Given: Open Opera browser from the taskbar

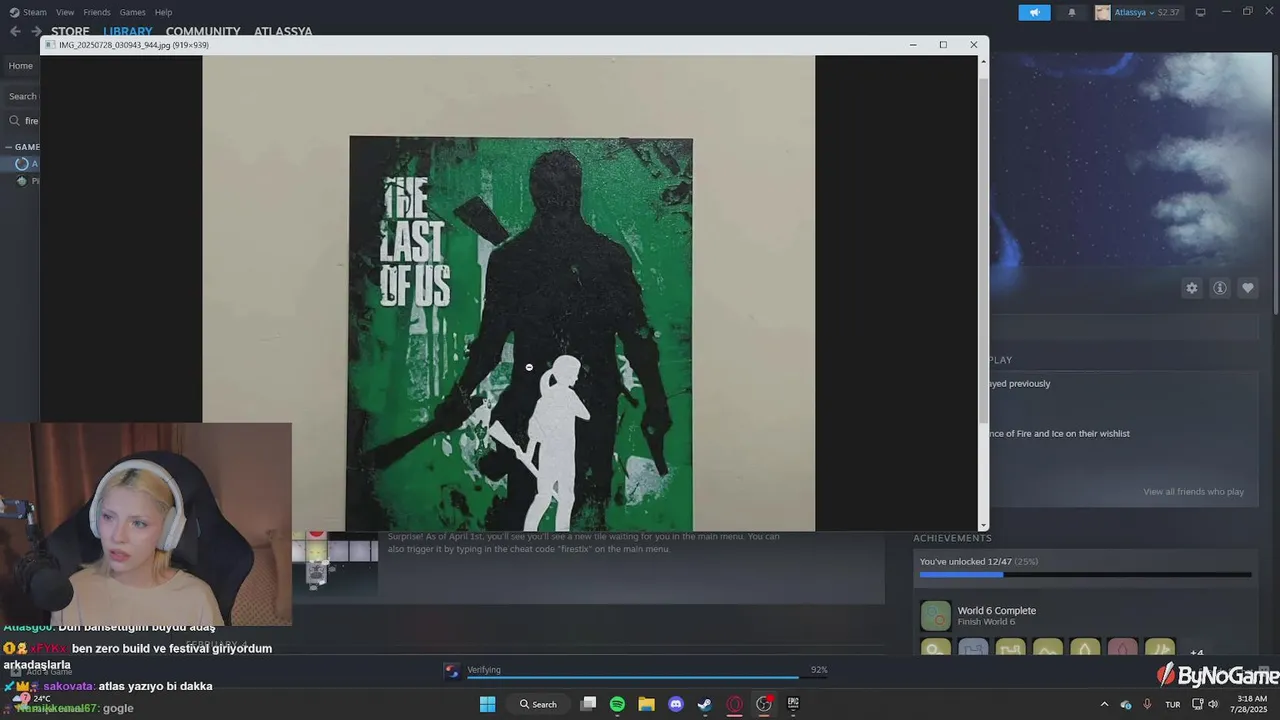Looking at the screenshot, I should 735,704.
